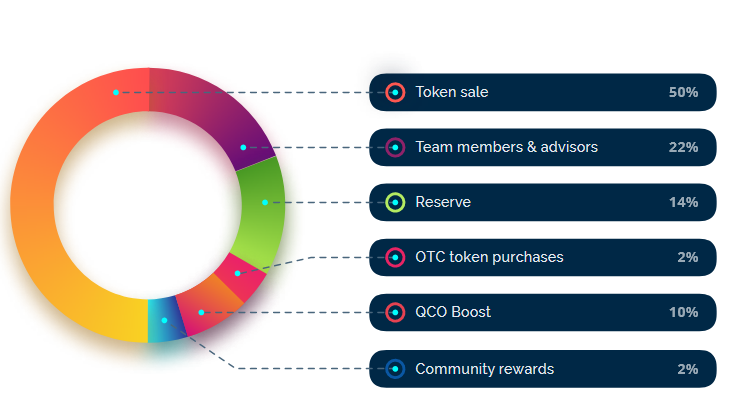Select the Token sale legend row
The image size is (746, 420).
[543, 92]
